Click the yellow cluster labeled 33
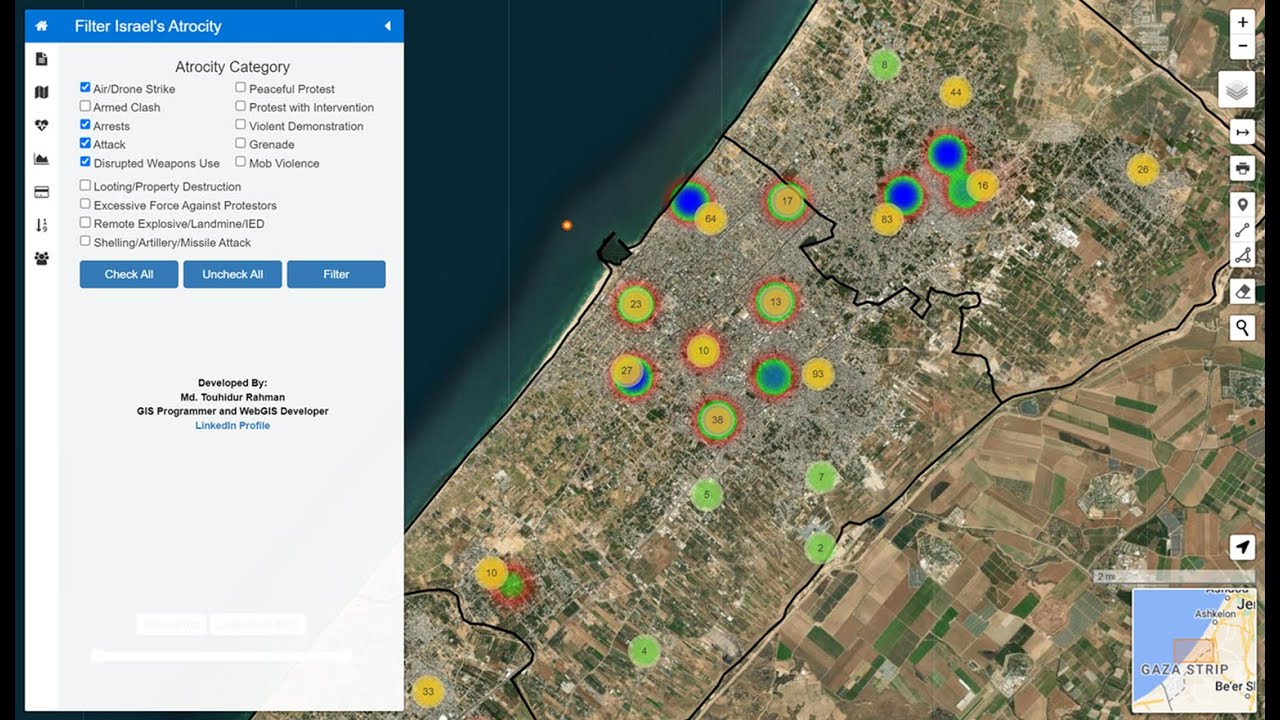 point(428,691)
